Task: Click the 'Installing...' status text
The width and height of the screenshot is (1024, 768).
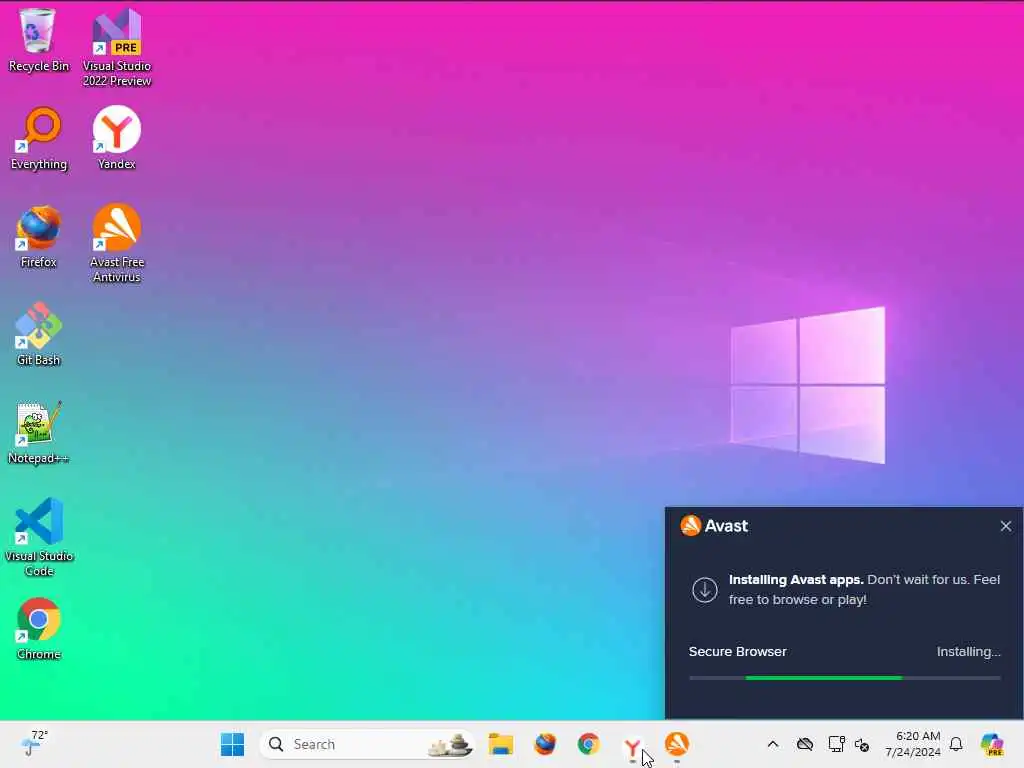Action: [x=968, y=652]
